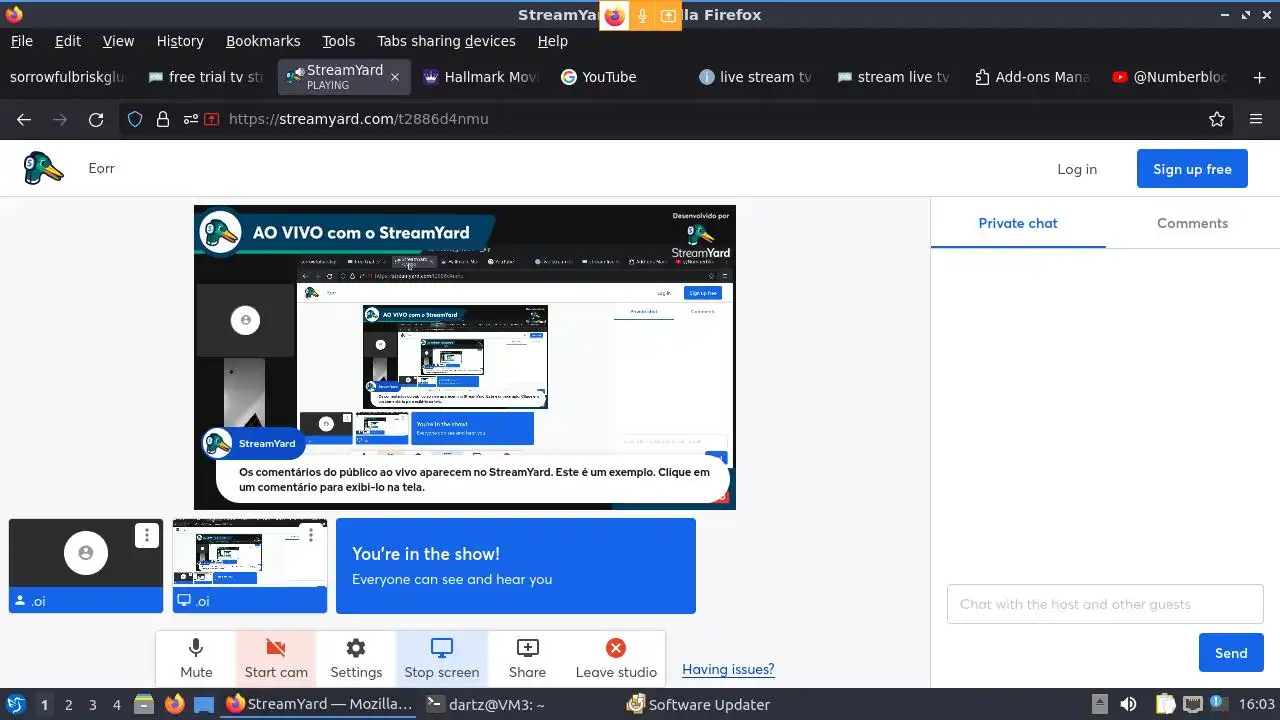Open the site permissions icon in address bar
Viewport: 1280px width, 720px height.
(190, 119)
